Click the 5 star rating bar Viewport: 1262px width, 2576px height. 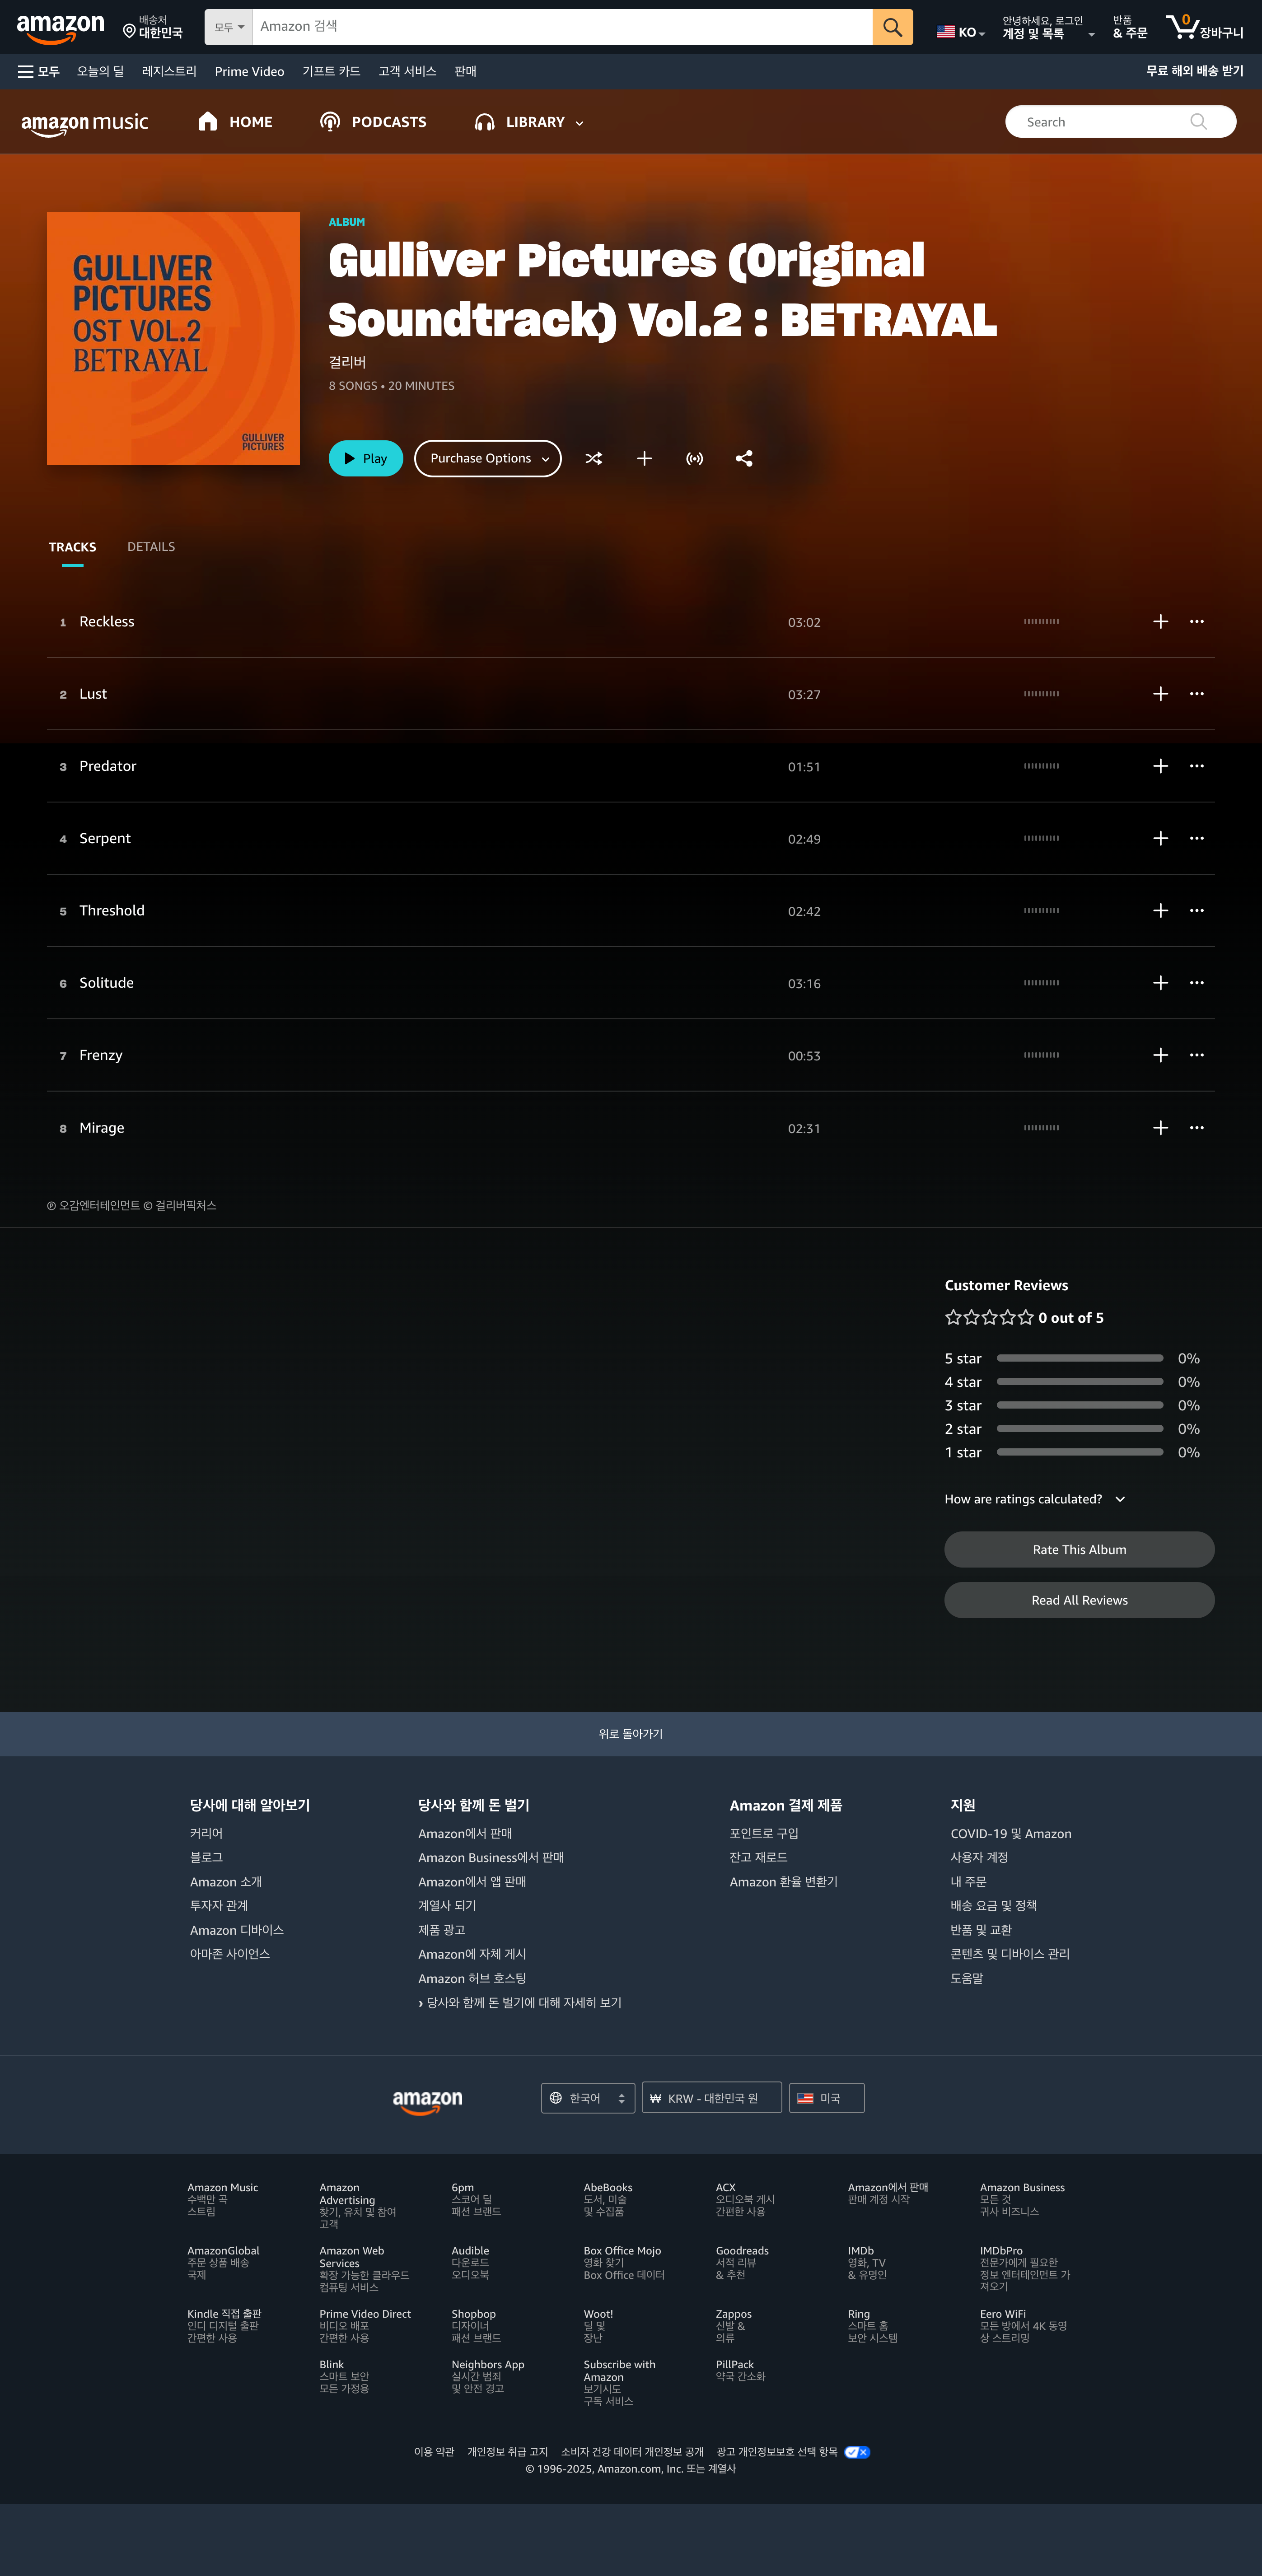click(x=1080, y=1359)
